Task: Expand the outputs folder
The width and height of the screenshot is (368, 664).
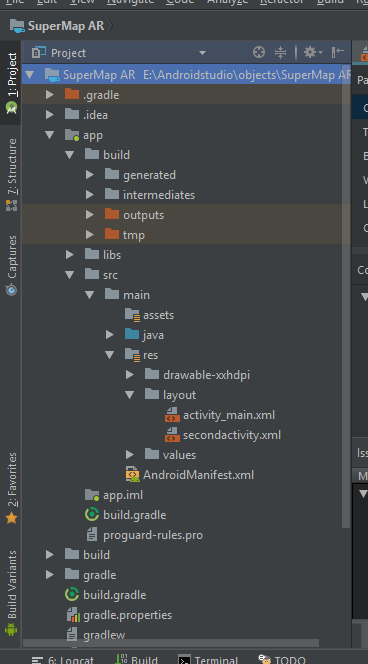Action: pyautogui.click(x=89, y=215)
